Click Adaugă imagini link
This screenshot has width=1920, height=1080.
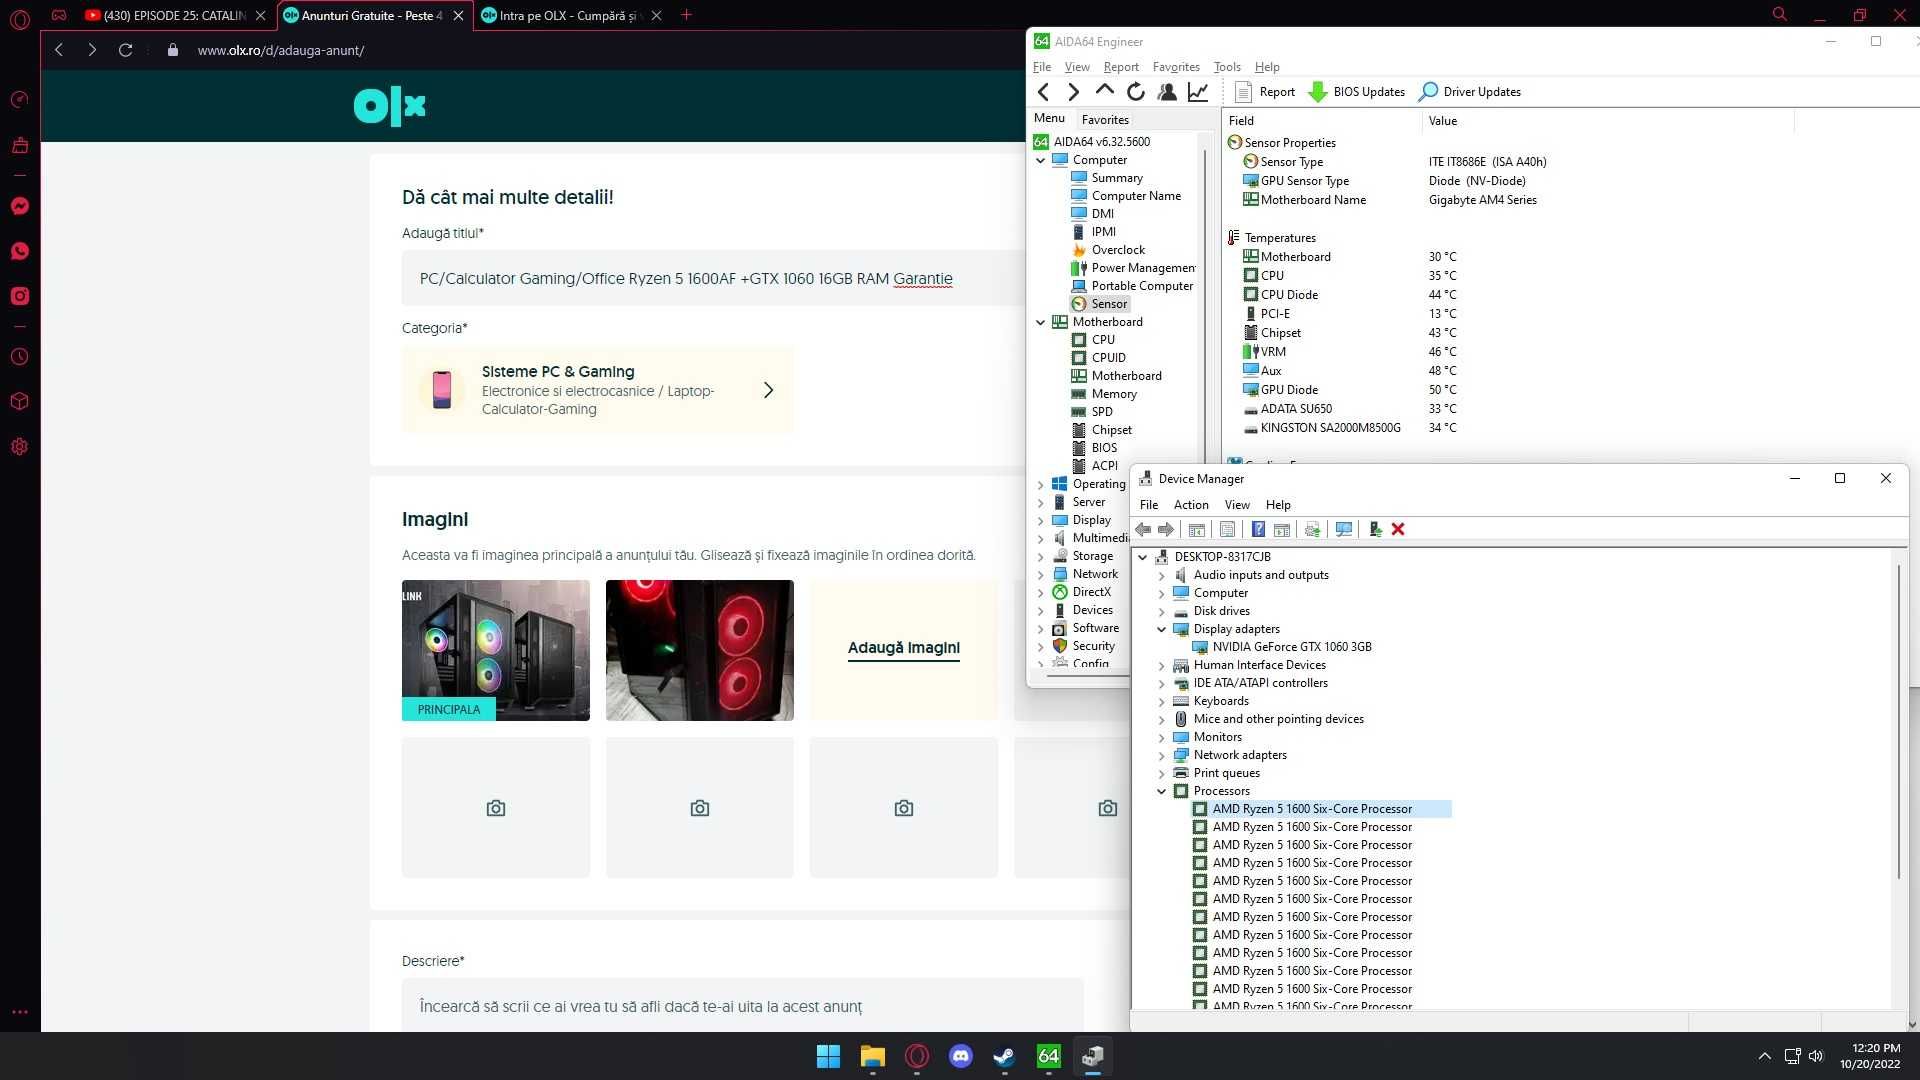904,648
